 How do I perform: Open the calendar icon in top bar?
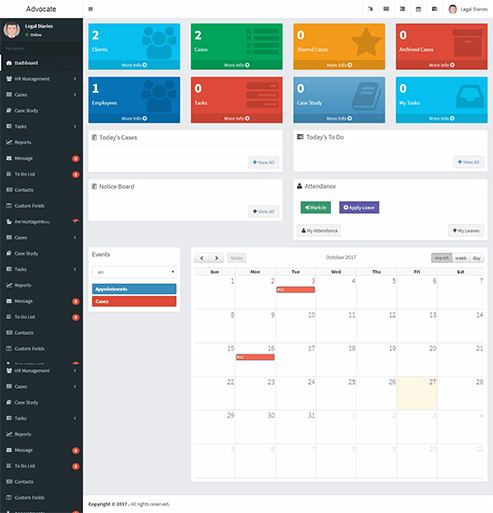coord(418,9)
